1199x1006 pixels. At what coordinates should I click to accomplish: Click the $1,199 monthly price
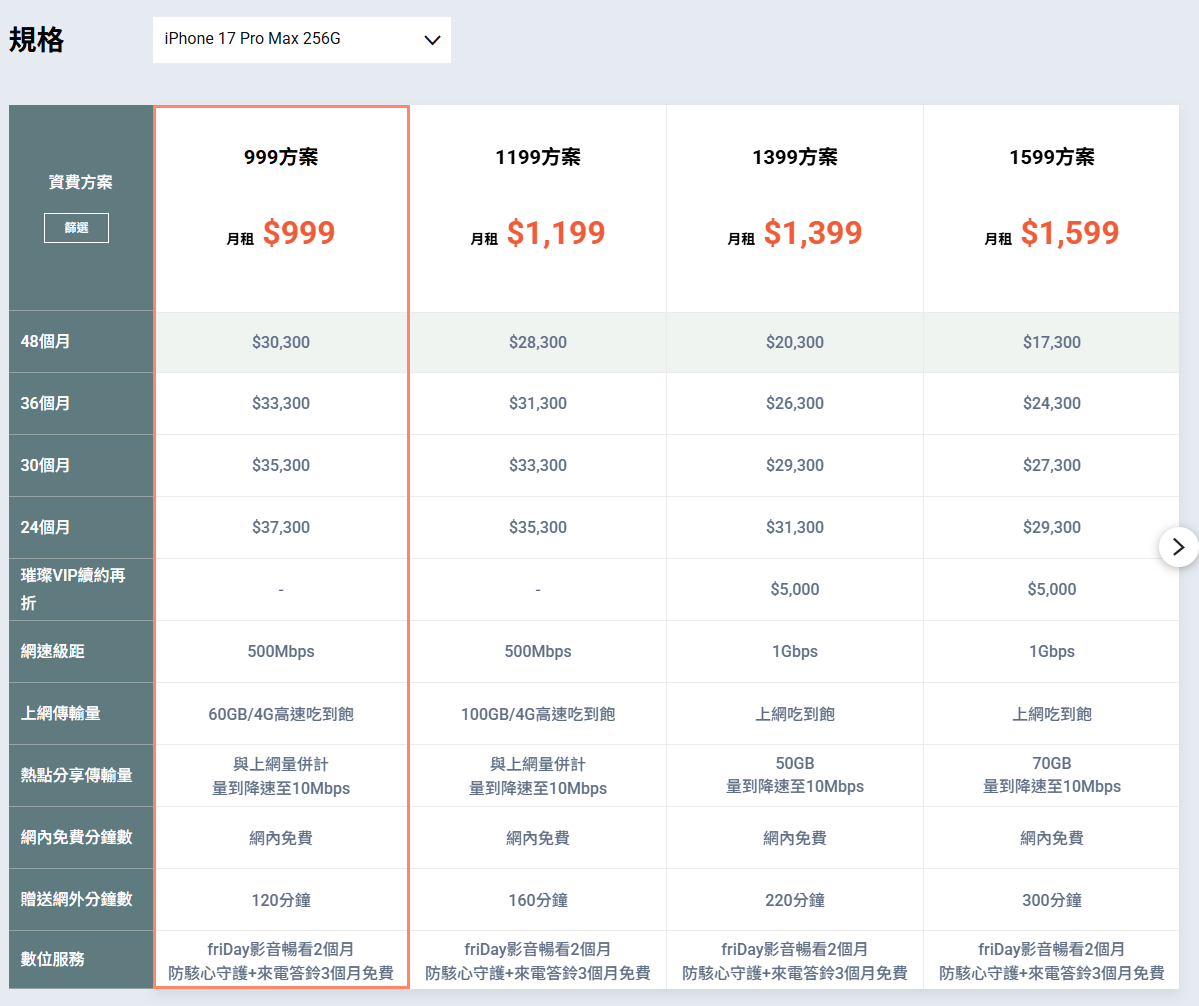(x=556, y=232)
